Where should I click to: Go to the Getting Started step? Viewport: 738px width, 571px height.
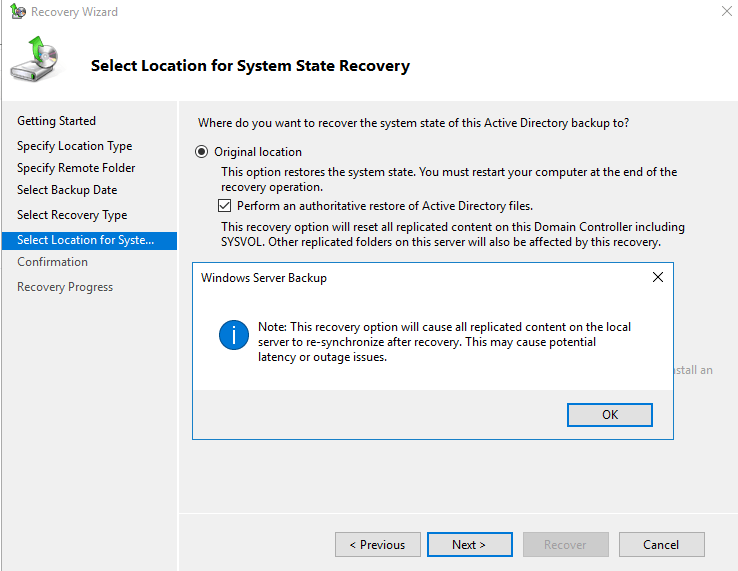(x=57, y=121)
